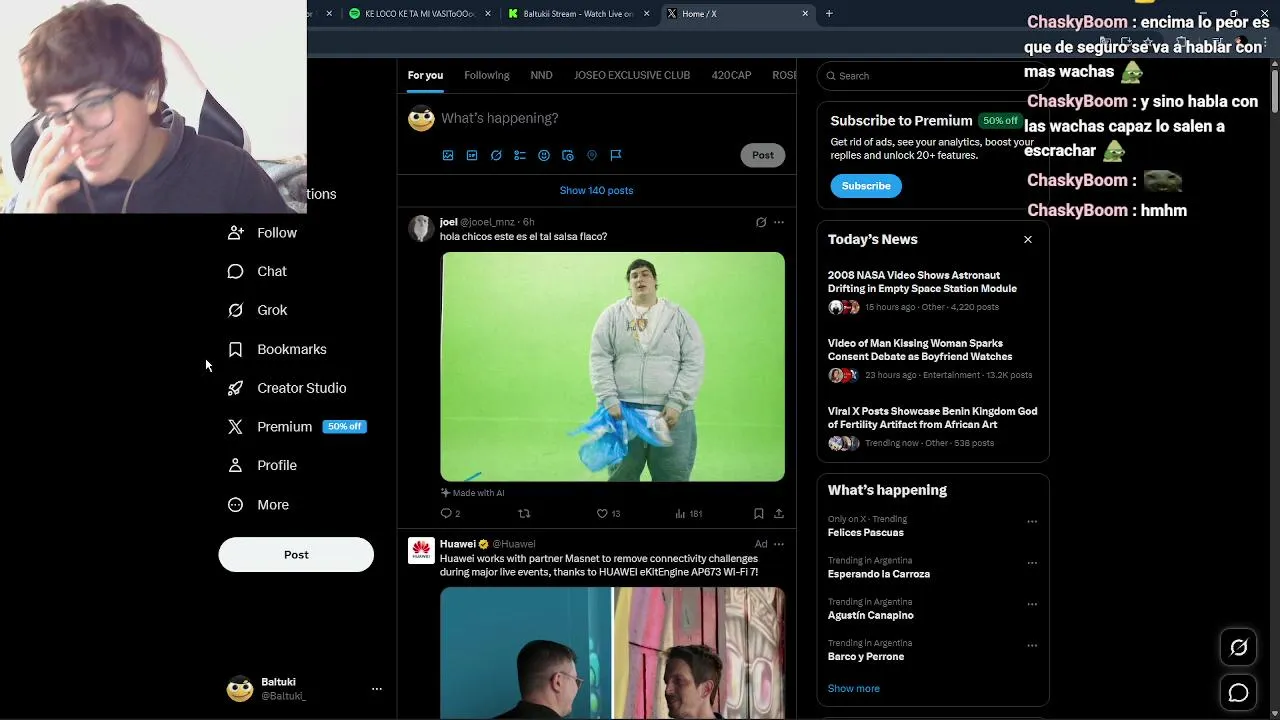Switch to 420CAP tab
1280x720 pixels.
(x=731, y=75)
